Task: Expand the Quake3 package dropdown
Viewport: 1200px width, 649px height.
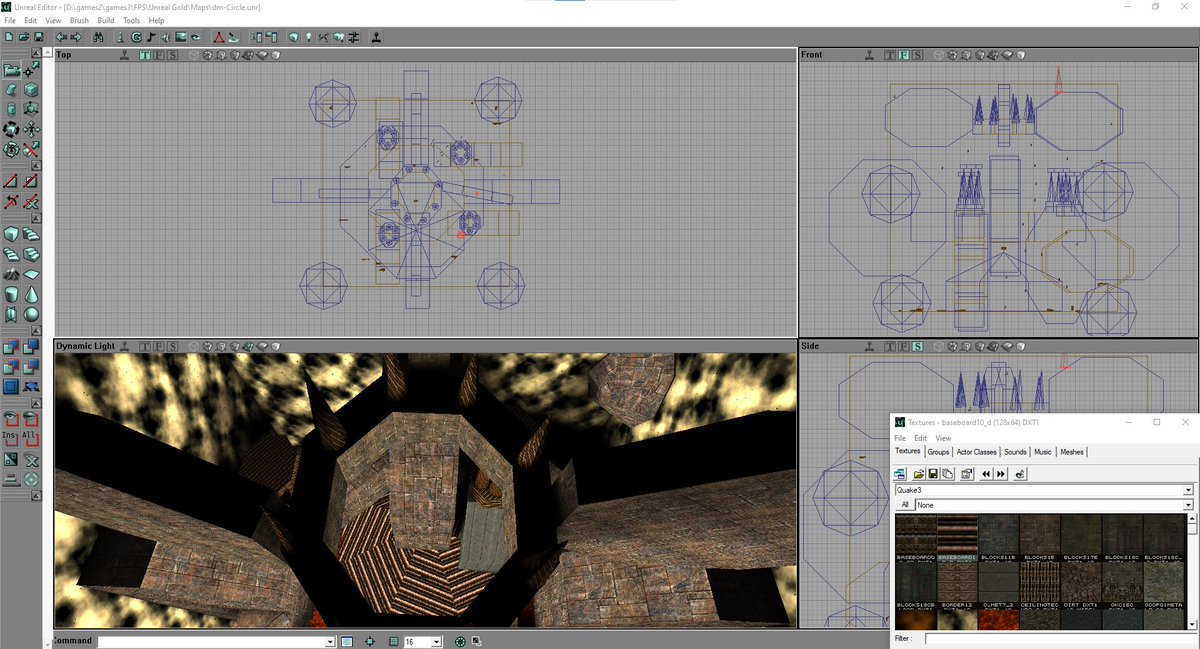Action: (x=1188, y=490)
